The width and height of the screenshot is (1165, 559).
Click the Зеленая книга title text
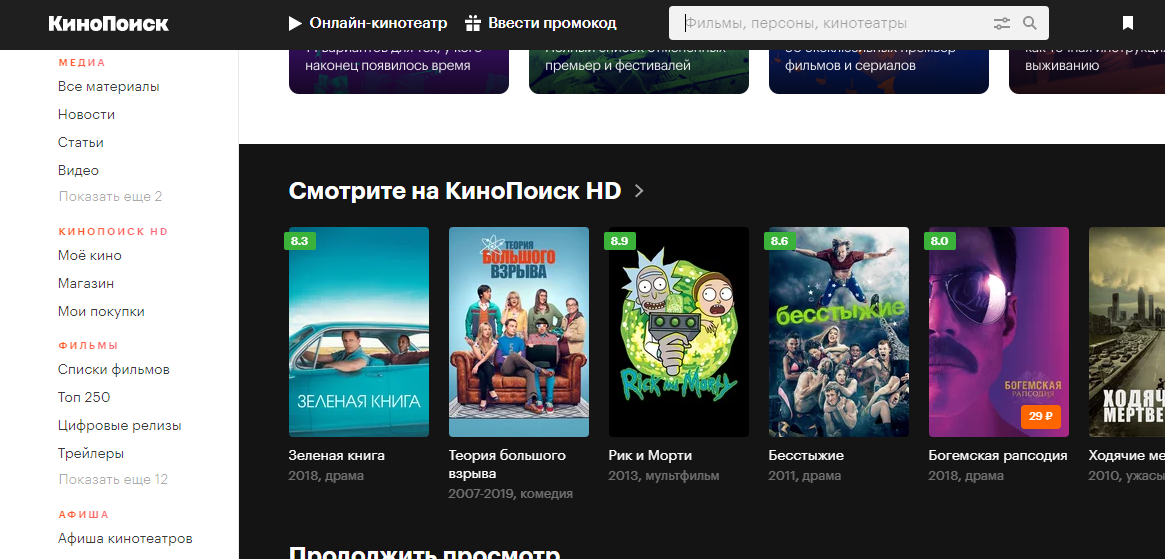click(337, 456)
